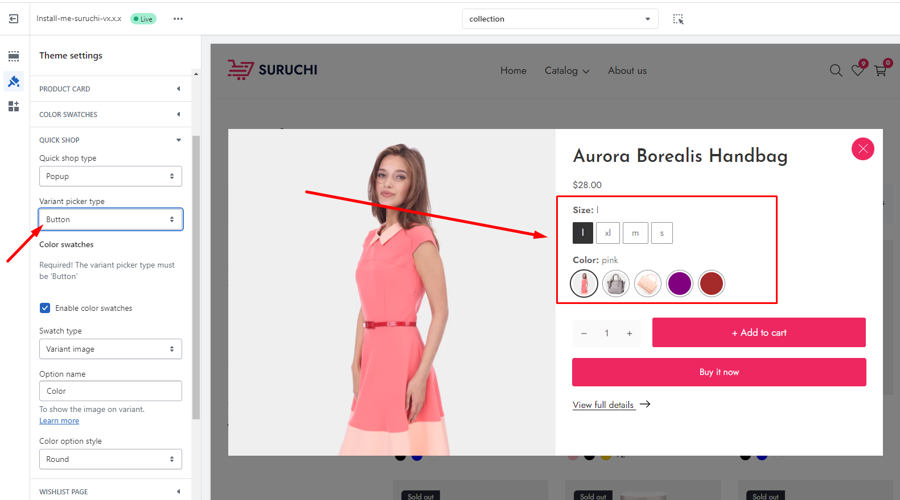The width and height of the screenshot is (900, 500).
Task: Open the Variant picker type dropdown
Action: [x=110, y=219]
